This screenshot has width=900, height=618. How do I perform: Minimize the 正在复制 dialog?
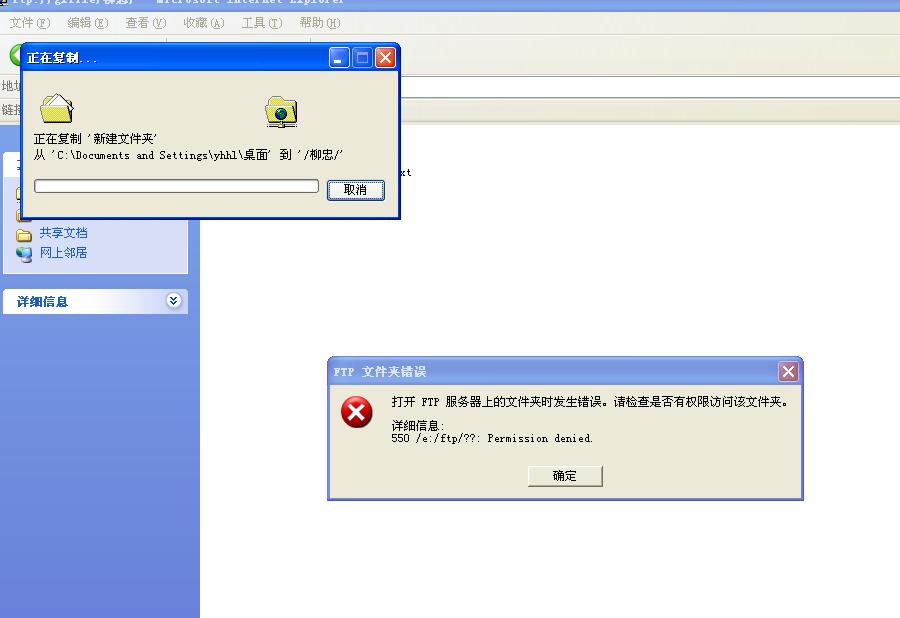tap(339, 57)
